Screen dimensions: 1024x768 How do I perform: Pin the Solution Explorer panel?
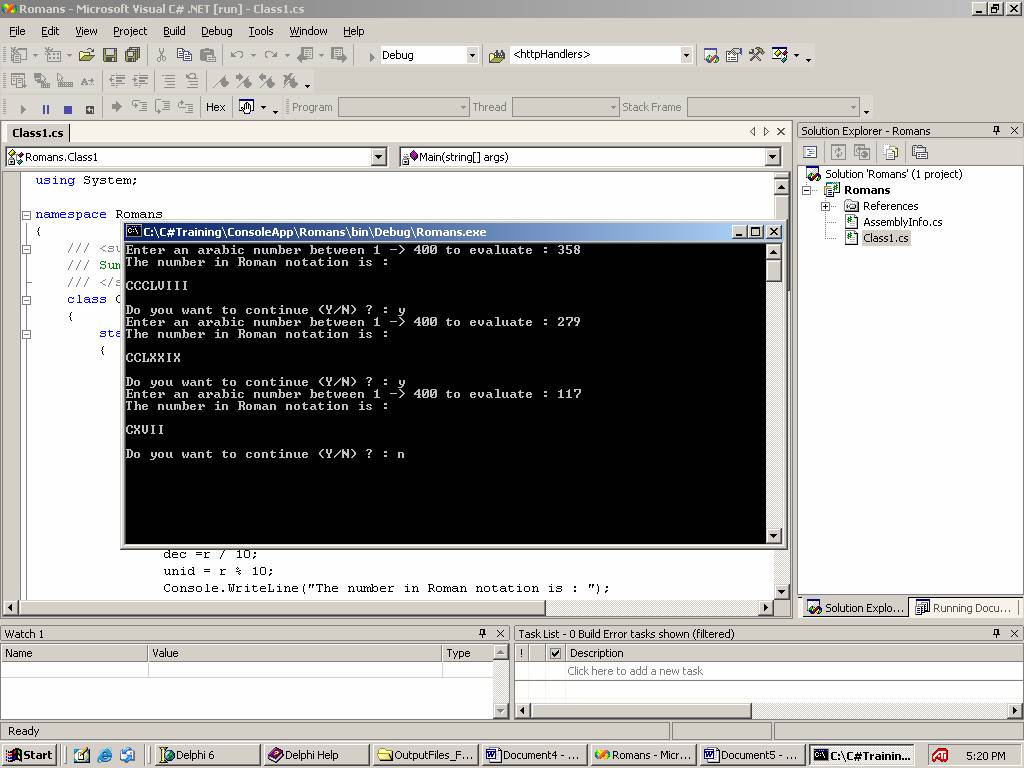(996, 131)
